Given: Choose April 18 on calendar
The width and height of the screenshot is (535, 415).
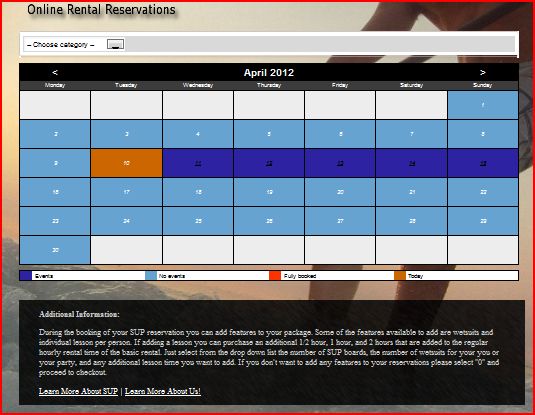Looking at the screenshot, I should 198,192.
